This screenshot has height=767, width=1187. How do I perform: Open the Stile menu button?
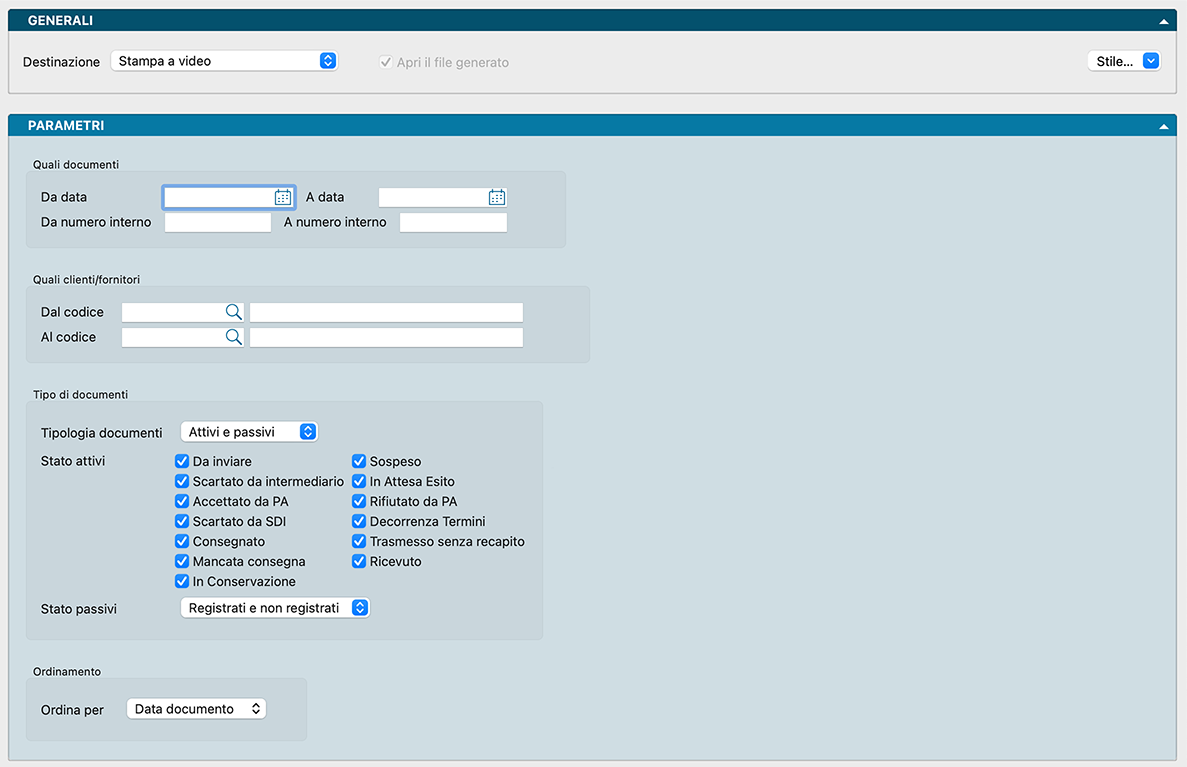point(1123,61)
